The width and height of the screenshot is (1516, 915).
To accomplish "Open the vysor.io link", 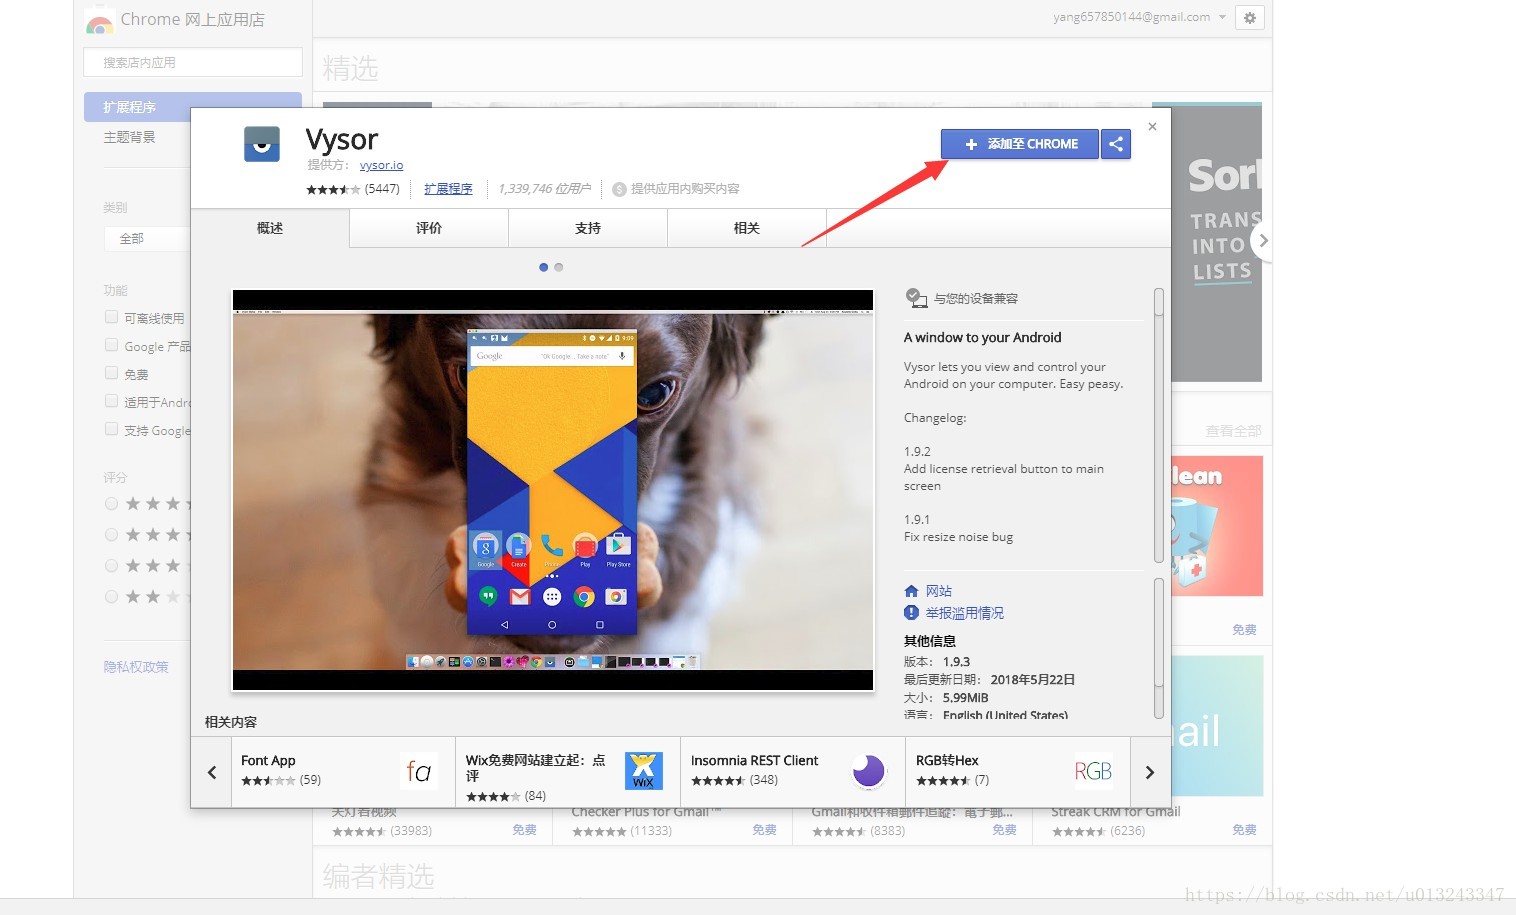I will [381, 165].
